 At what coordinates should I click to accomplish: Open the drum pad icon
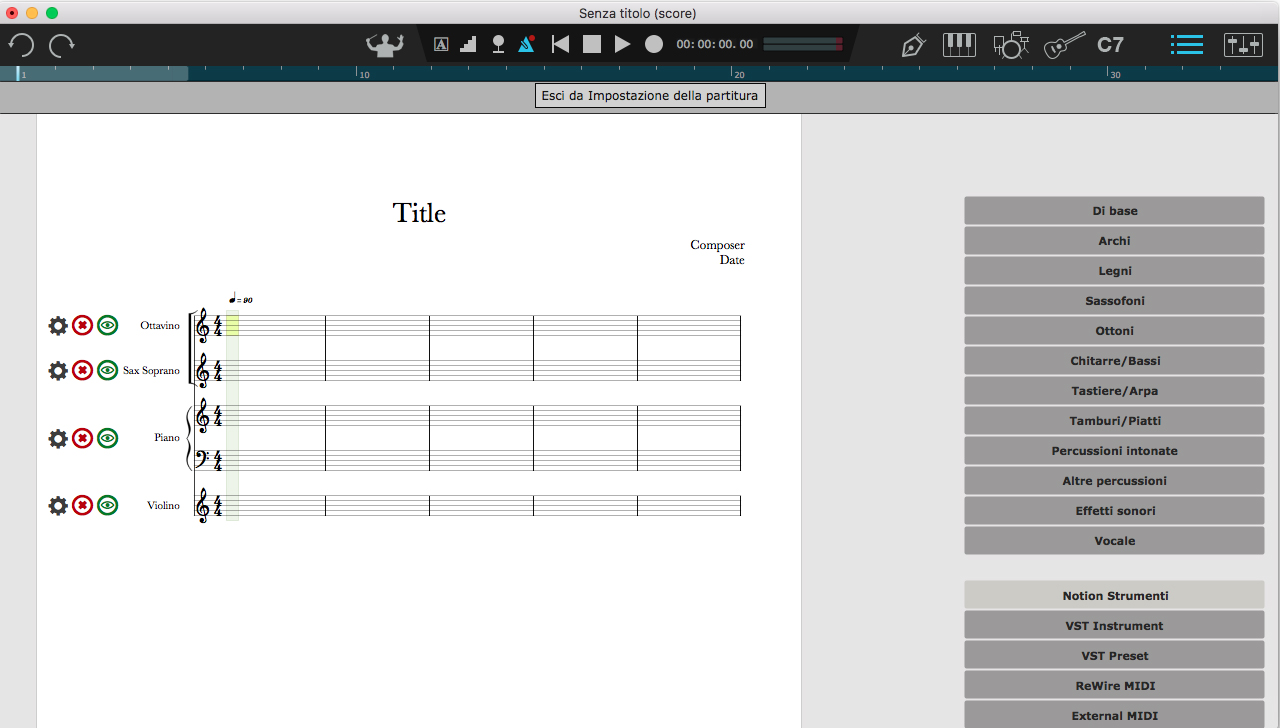click(x=1011, y=45)
